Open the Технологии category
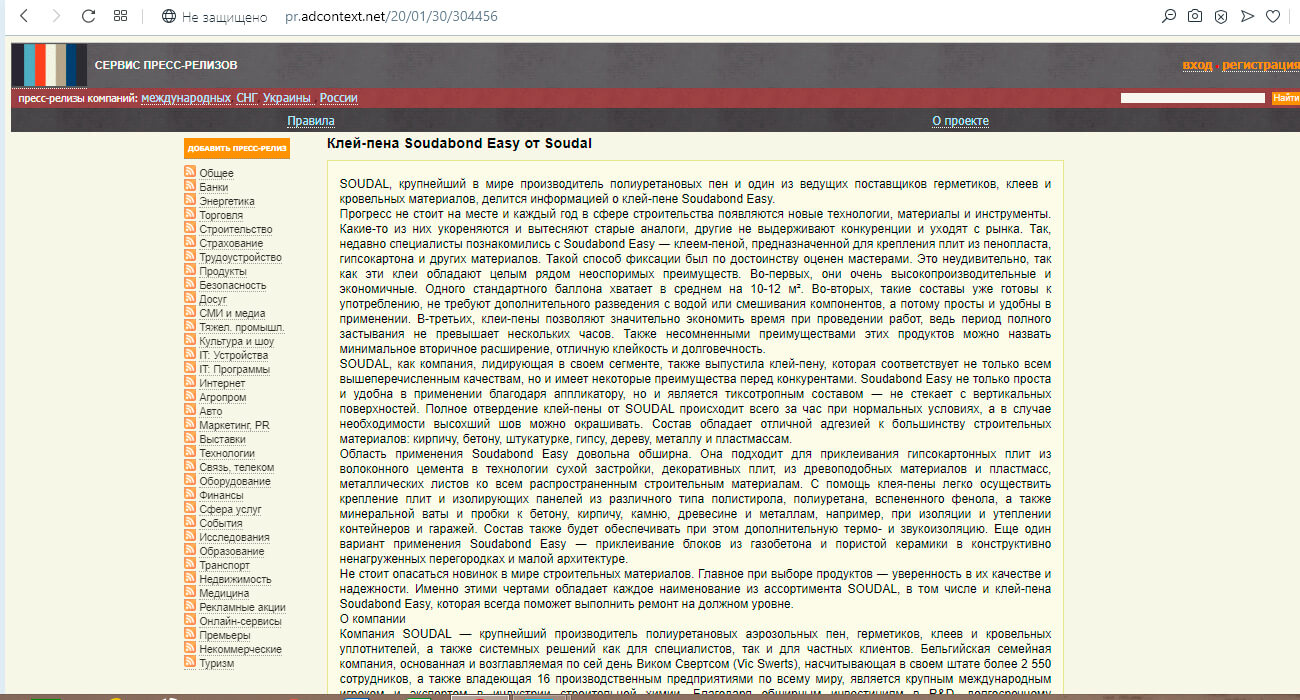This screenshot has height=700, width=1300. pos(227,453)
